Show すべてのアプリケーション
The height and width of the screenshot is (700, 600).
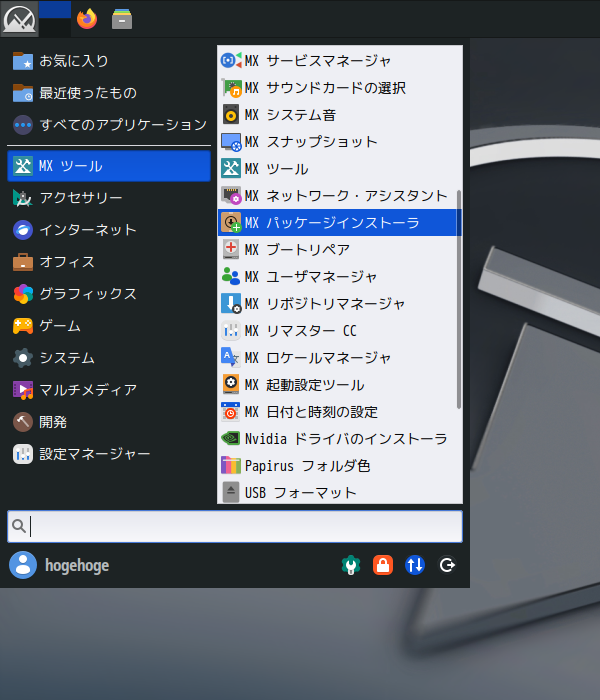click(122, 125)
